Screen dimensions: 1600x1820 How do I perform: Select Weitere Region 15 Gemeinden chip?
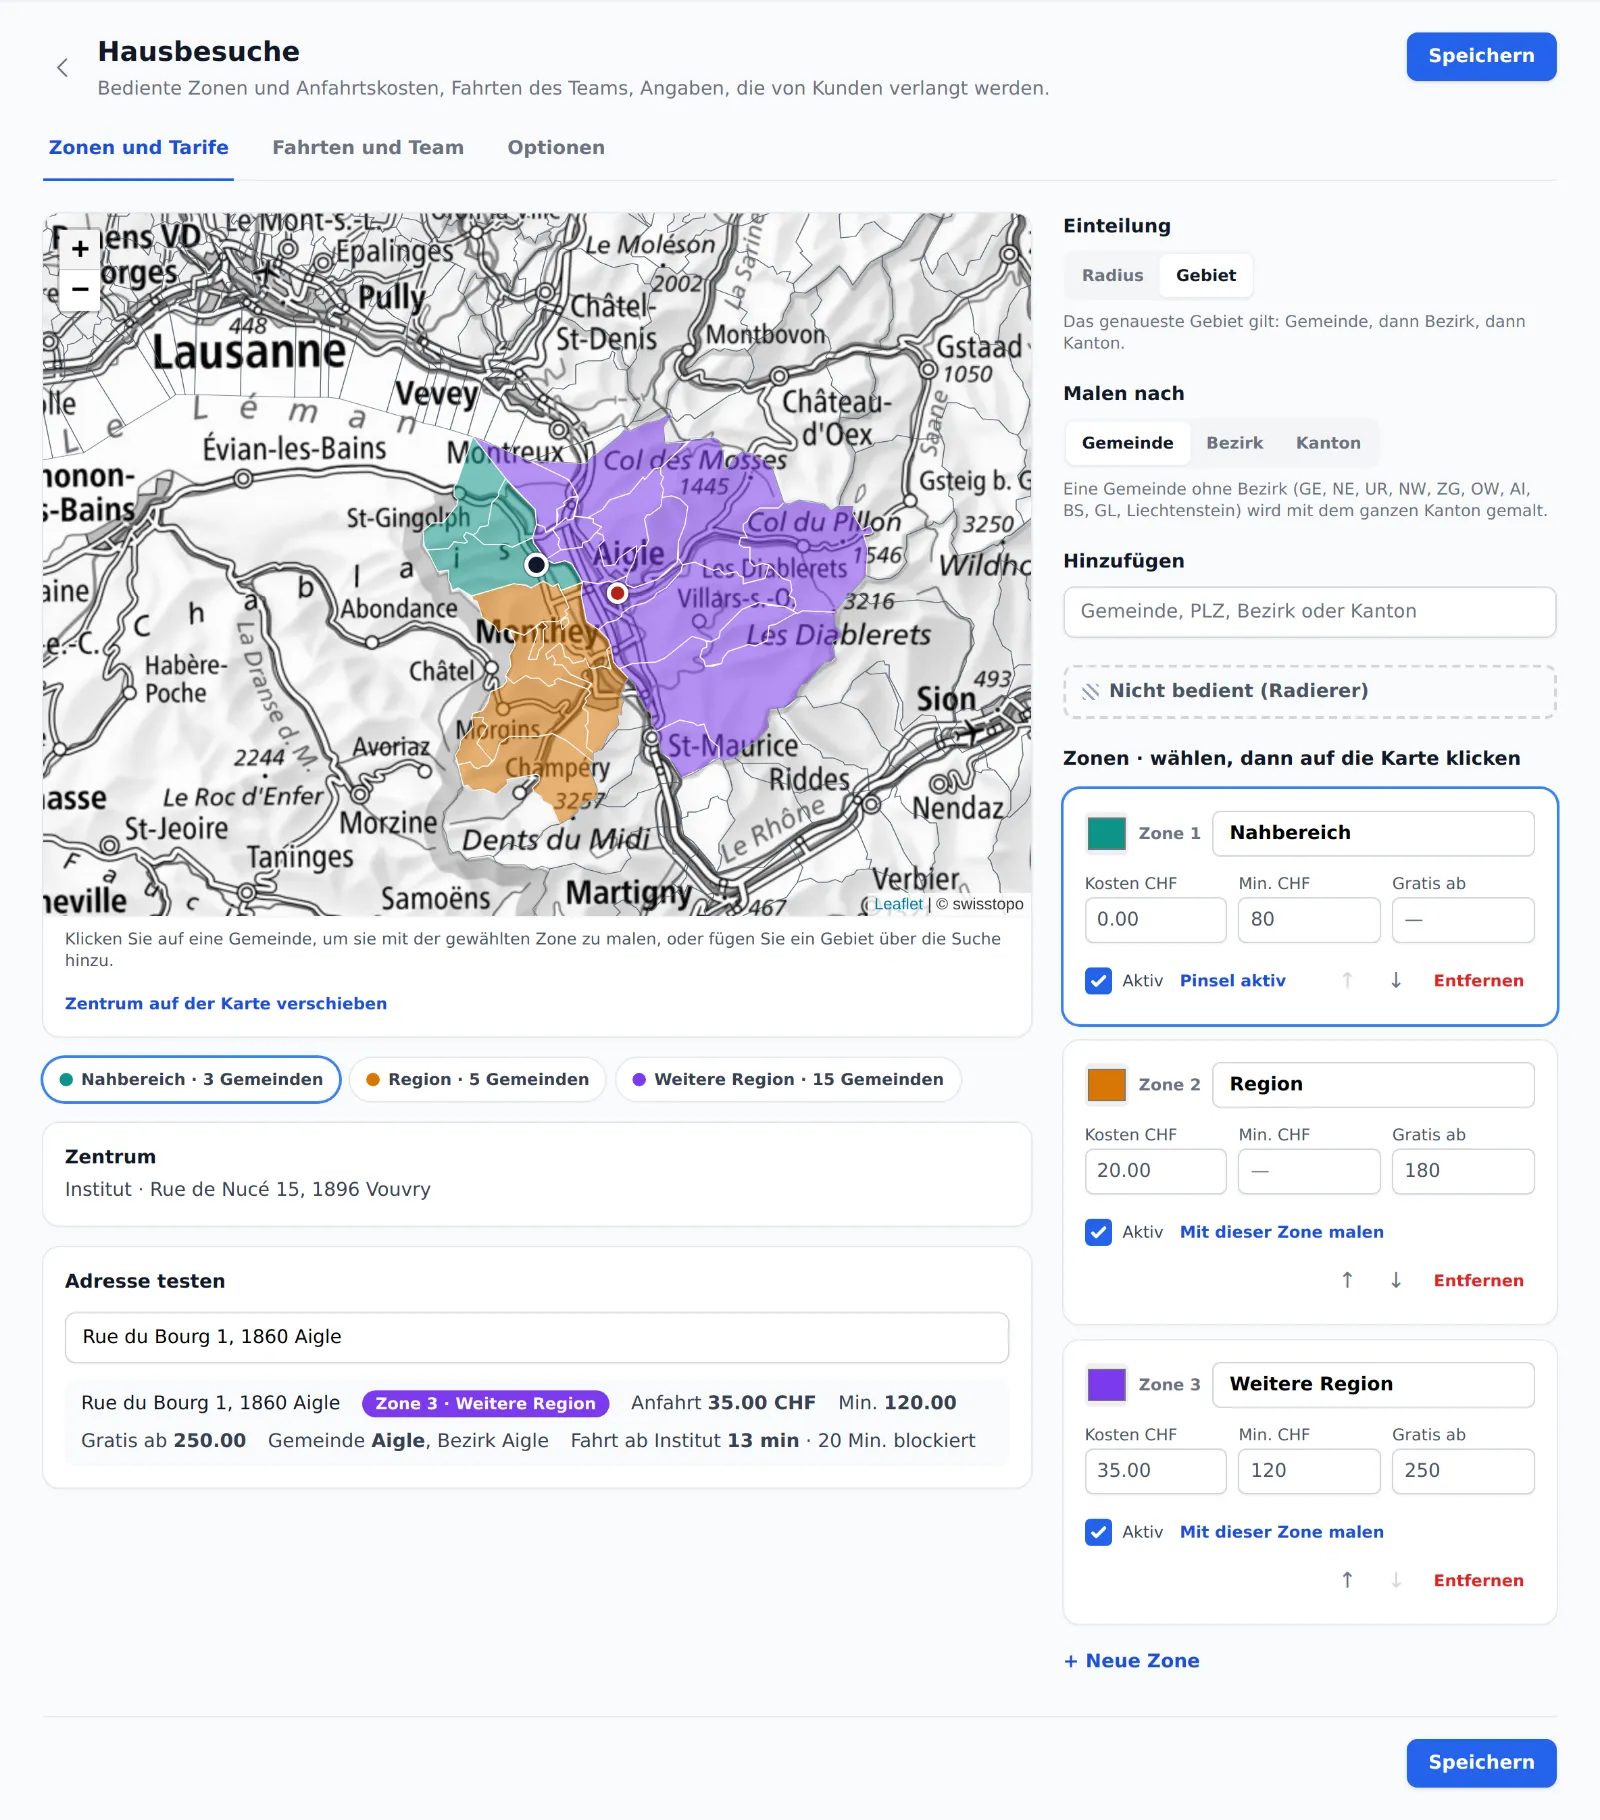click(788, 1080)
